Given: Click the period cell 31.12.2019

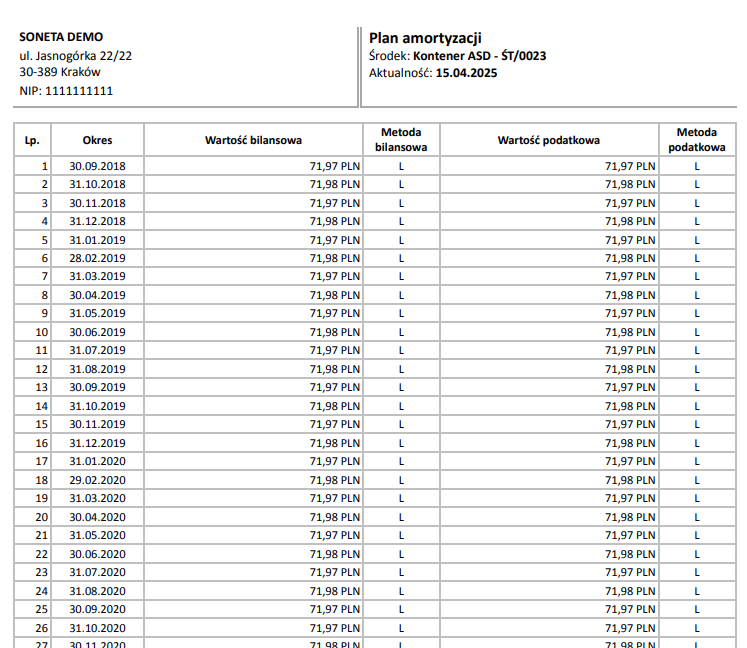Looking at the screenshot, I should point(98,443).
